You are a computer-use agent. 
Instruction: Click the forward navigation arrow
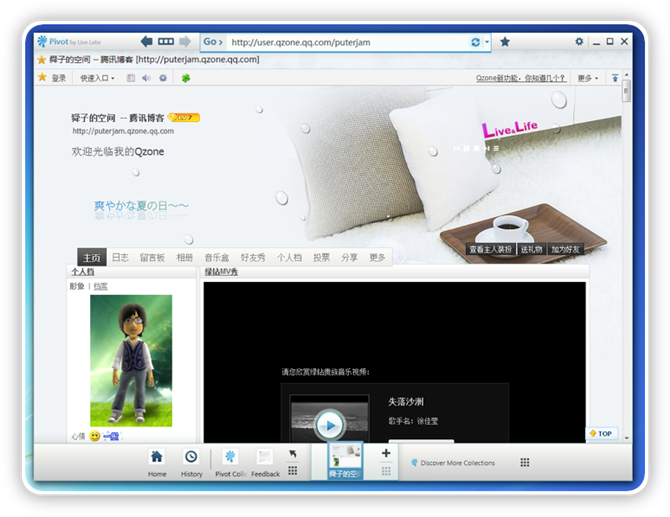click(x=185, y=42)
